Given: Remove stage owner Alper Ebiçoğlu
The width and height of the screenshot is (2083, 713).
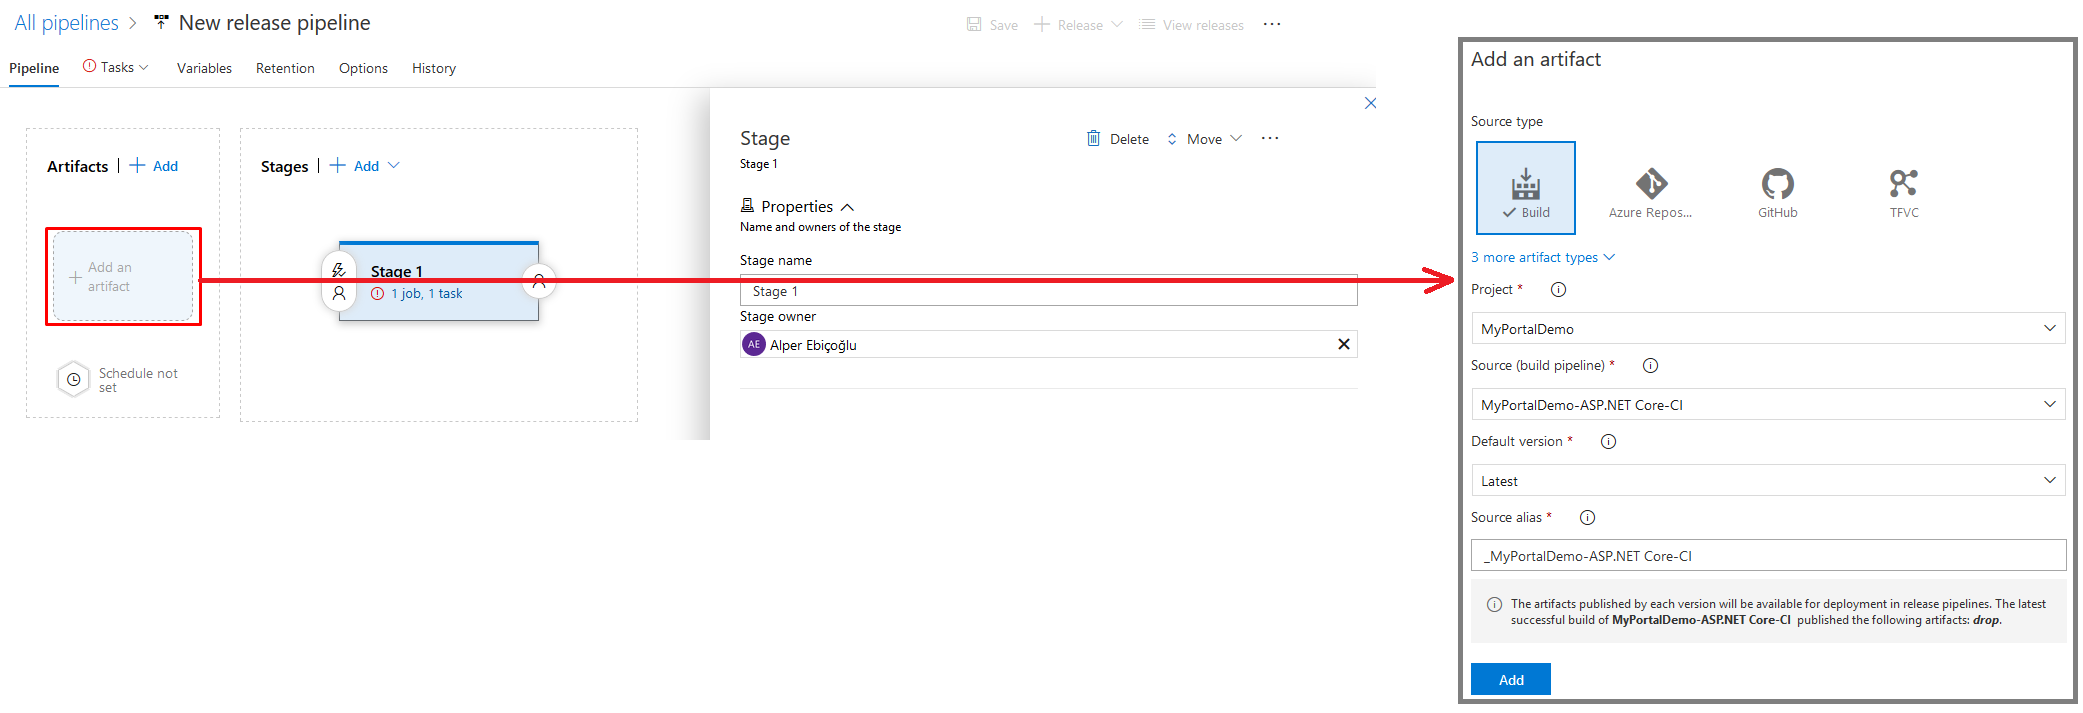Looking at the screenshot, I should [1344, 344].
